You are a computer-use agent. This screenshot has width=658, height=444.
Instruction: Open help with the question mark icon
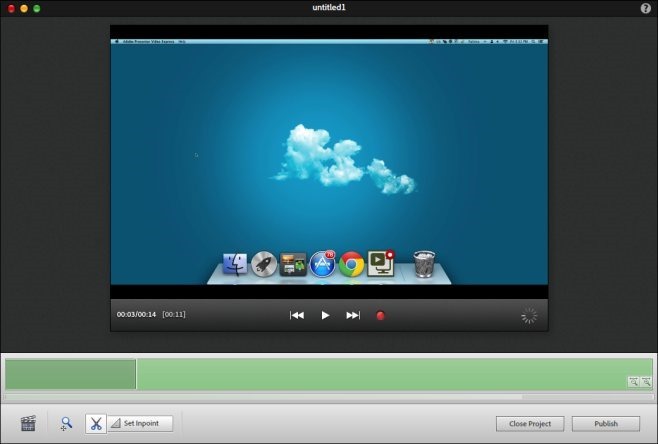[645, 8]
